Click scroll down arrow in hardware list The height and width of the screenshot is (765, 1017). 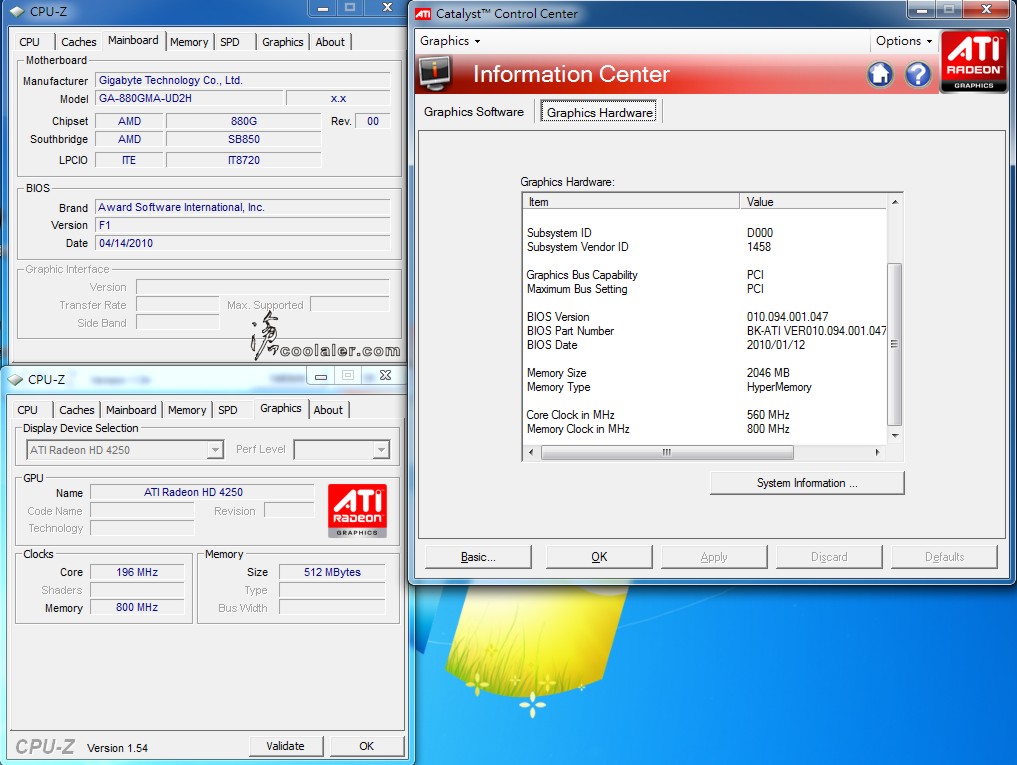(x=895, y=435)
